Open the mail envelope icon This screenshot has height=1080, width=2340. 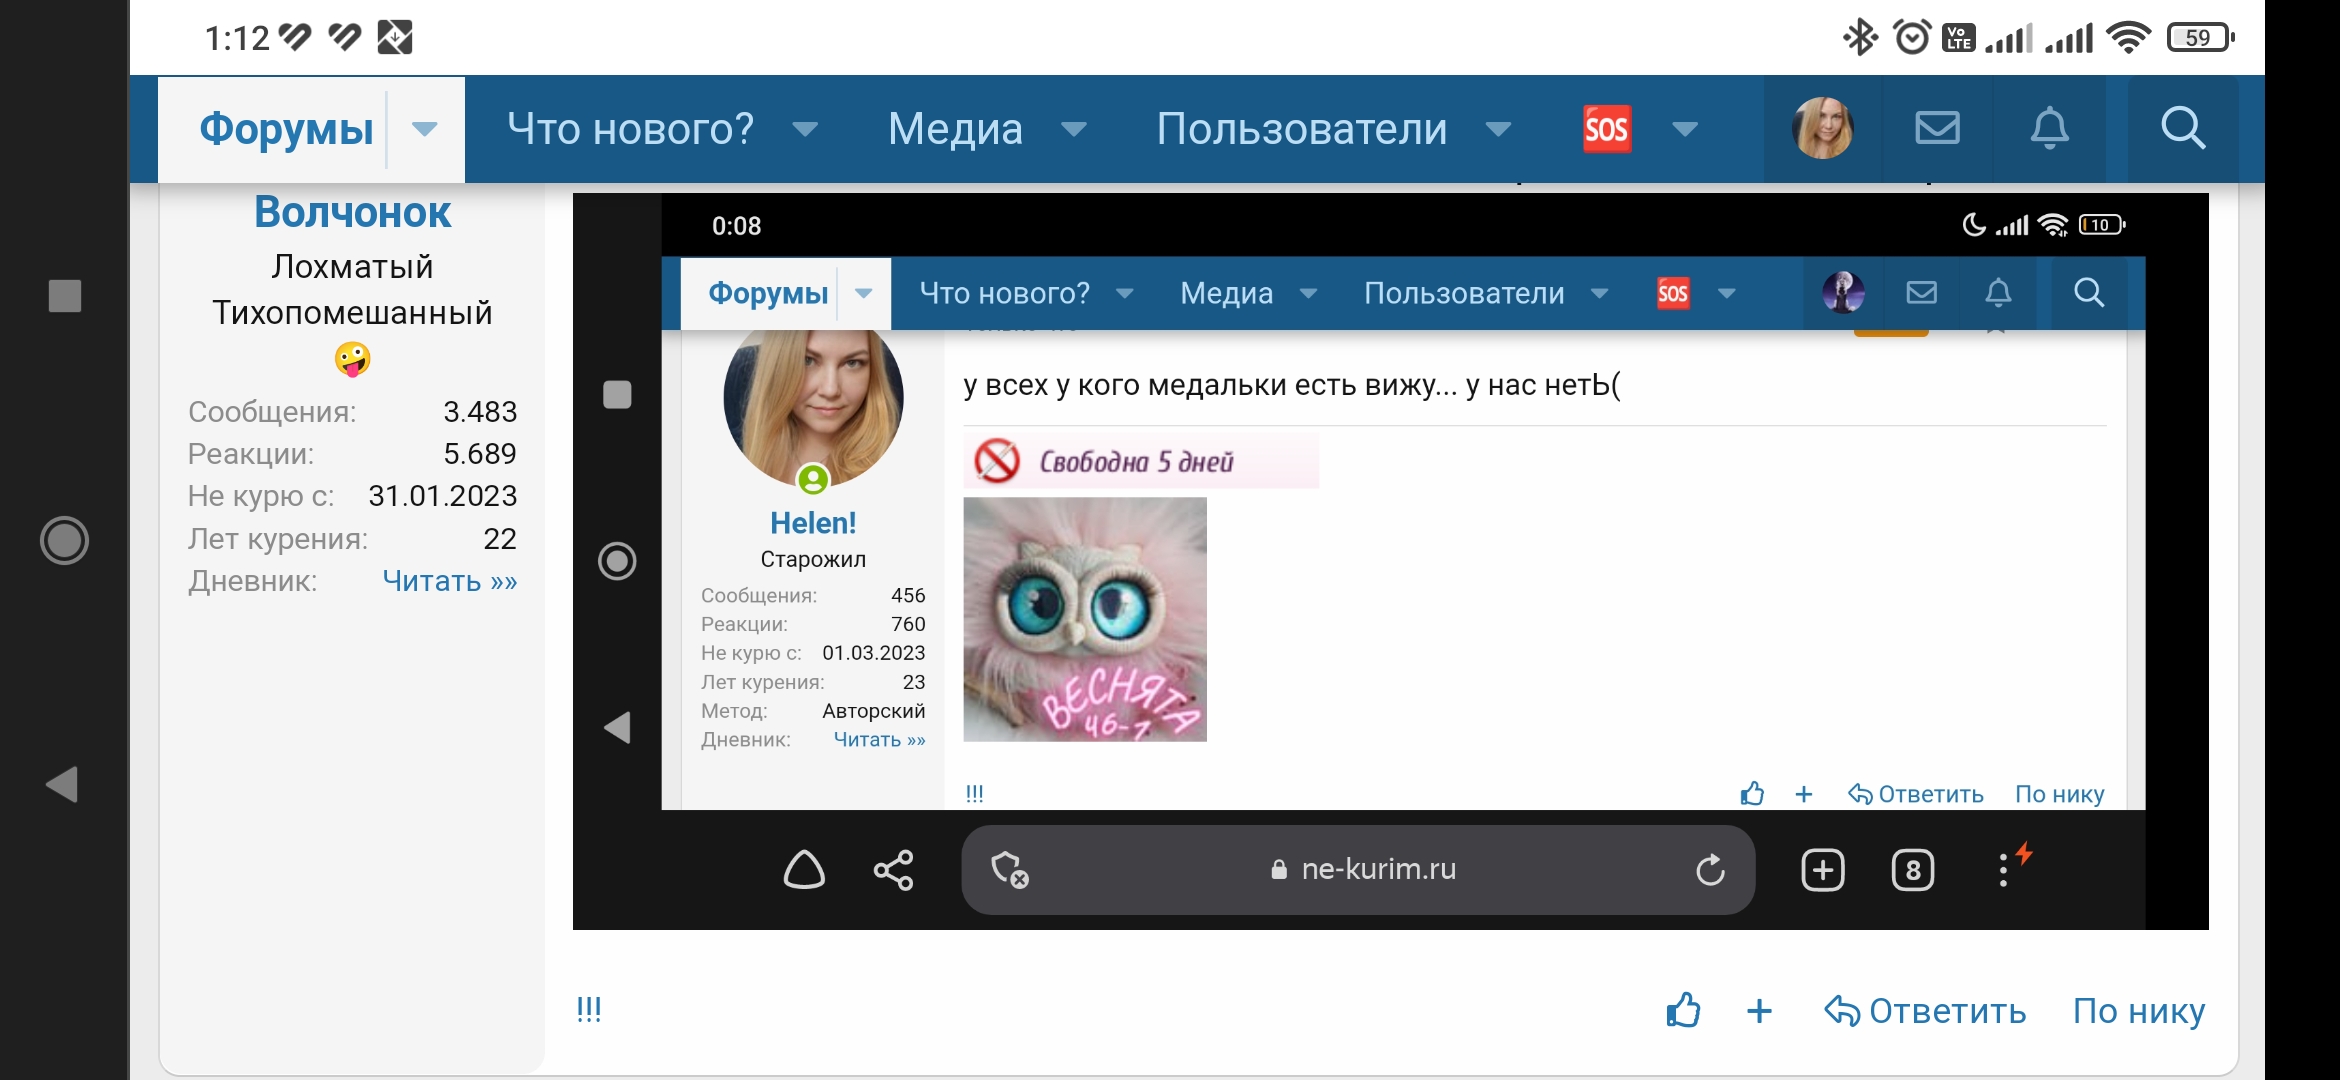pos(1937,128)
